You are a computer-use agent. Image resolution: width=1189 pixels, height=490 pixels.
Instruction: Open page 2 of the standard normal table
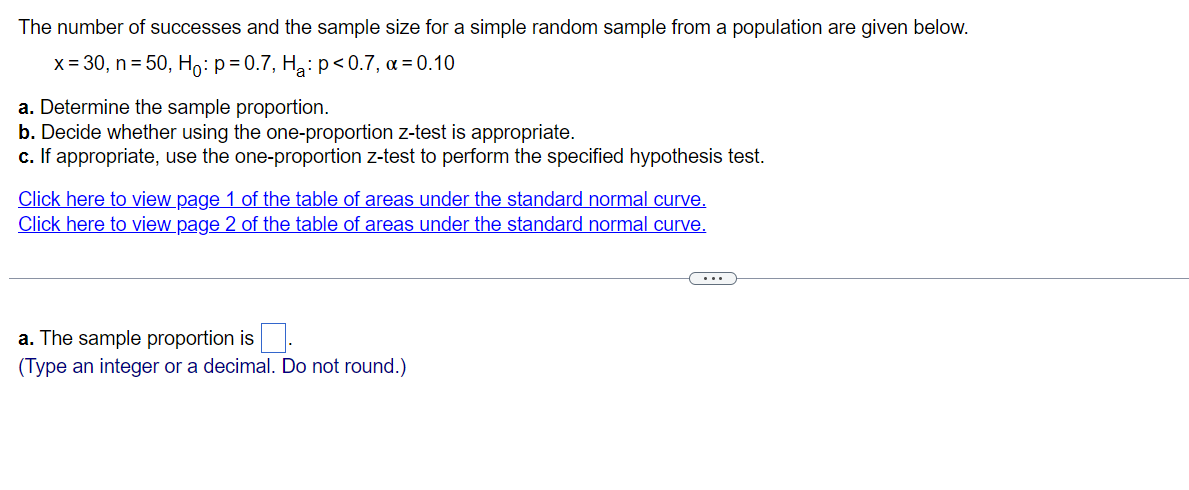coord(362,225)
